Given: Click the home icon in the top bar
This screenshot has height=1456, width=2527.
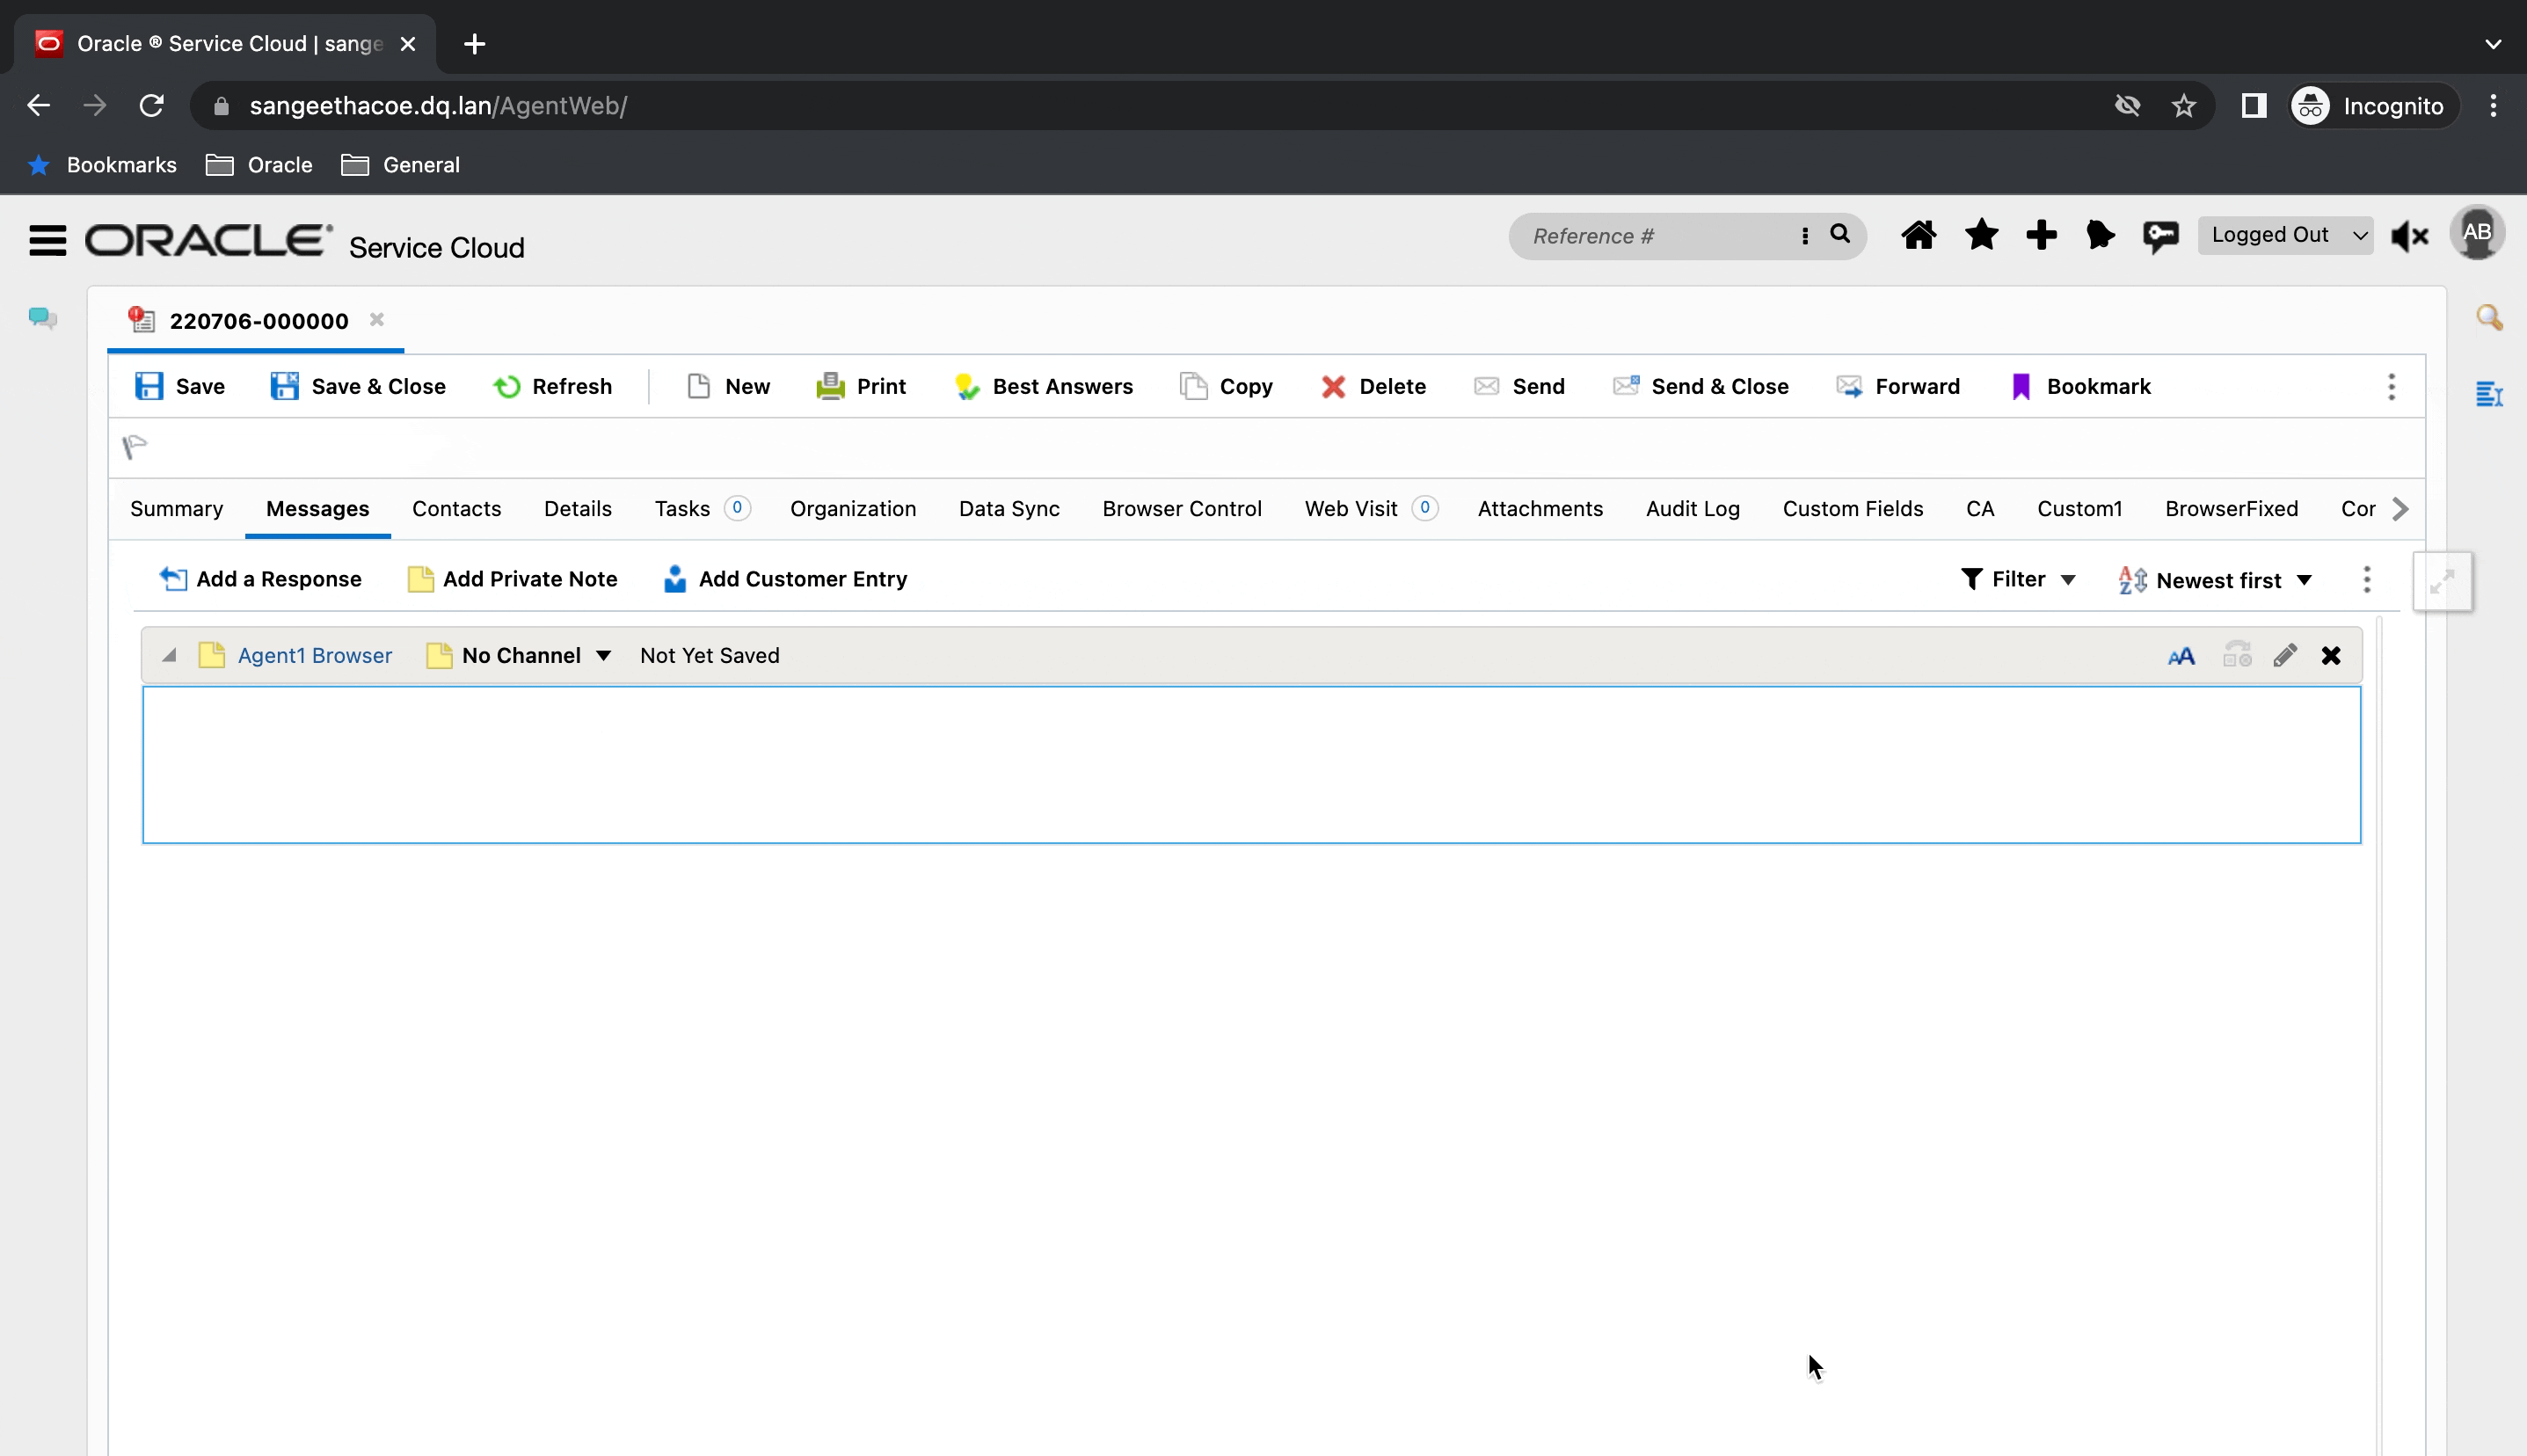Looking at the screenshot, I should 1919,235.
